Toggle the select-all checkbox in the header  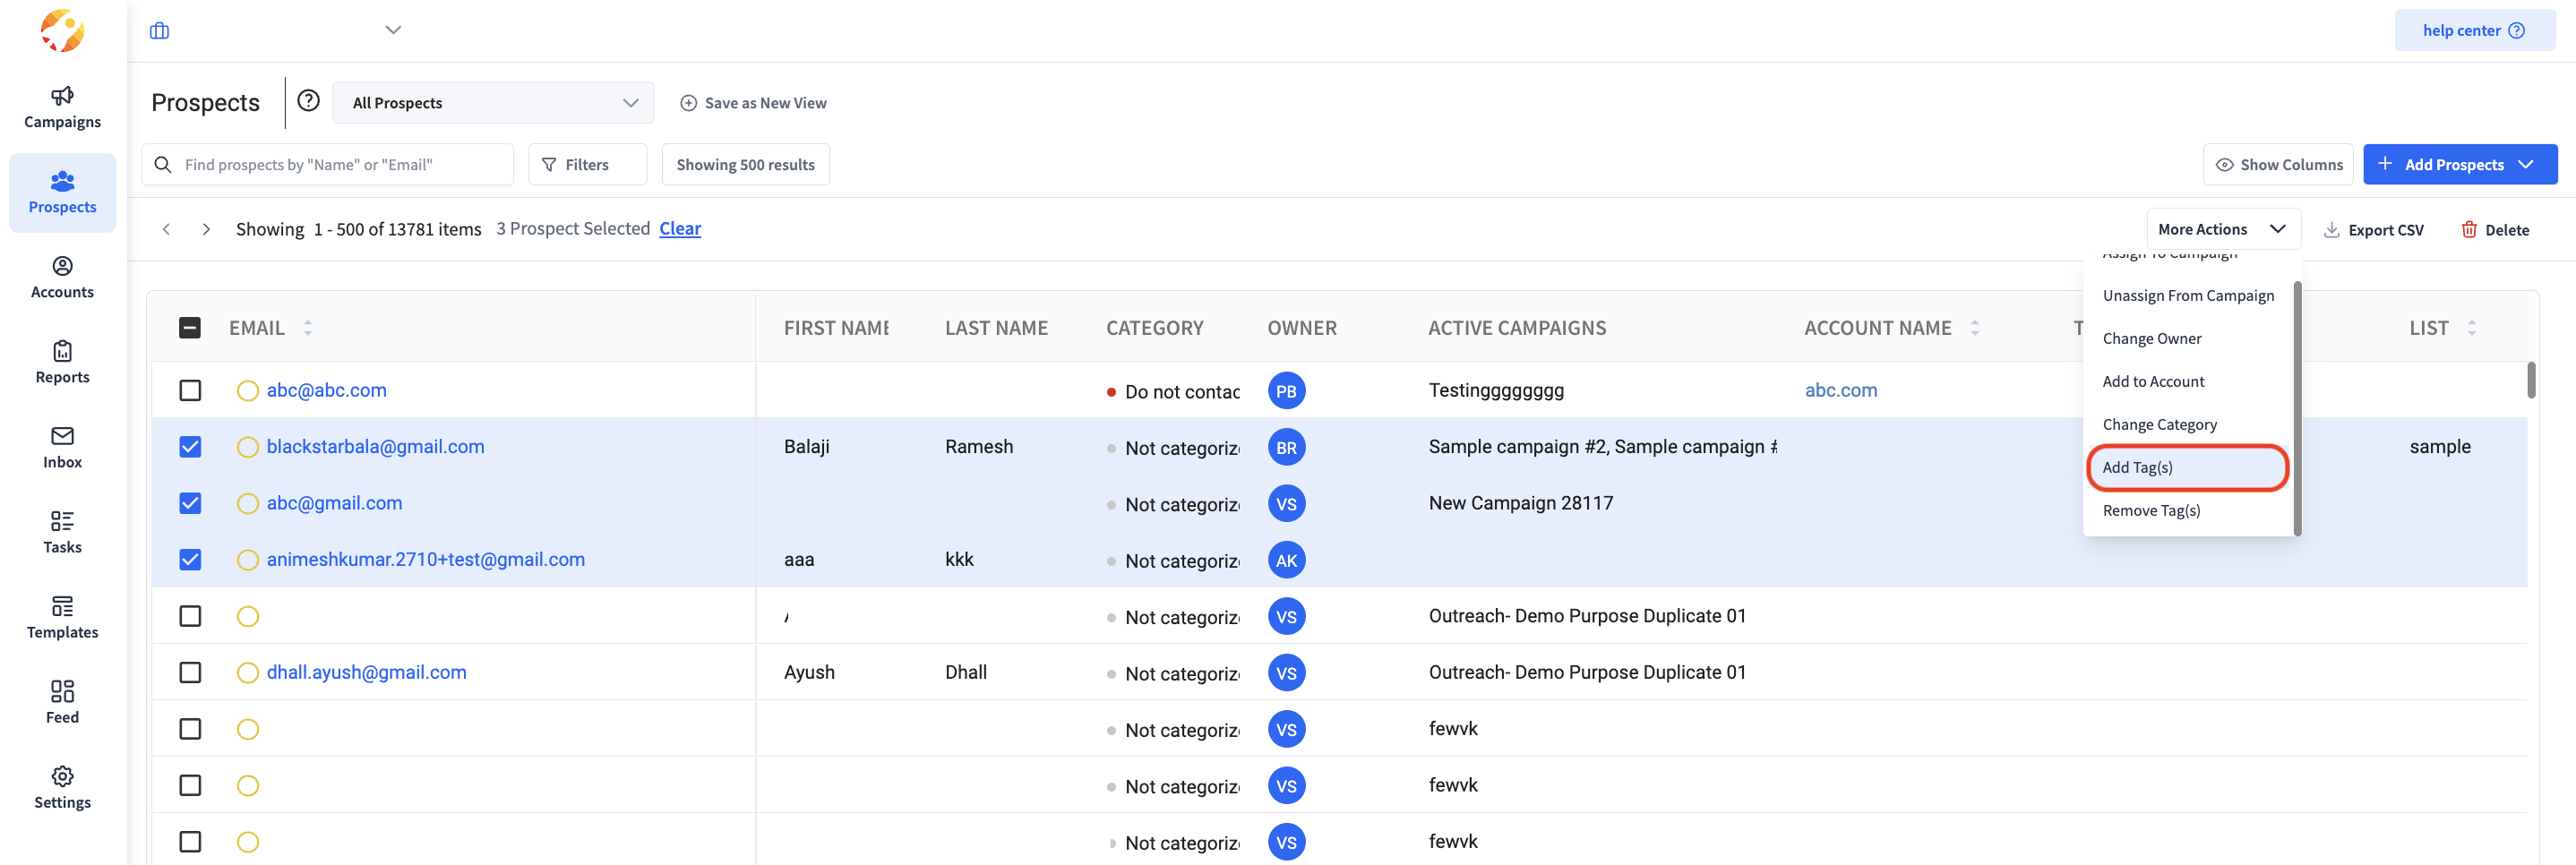tap(190, 328)
